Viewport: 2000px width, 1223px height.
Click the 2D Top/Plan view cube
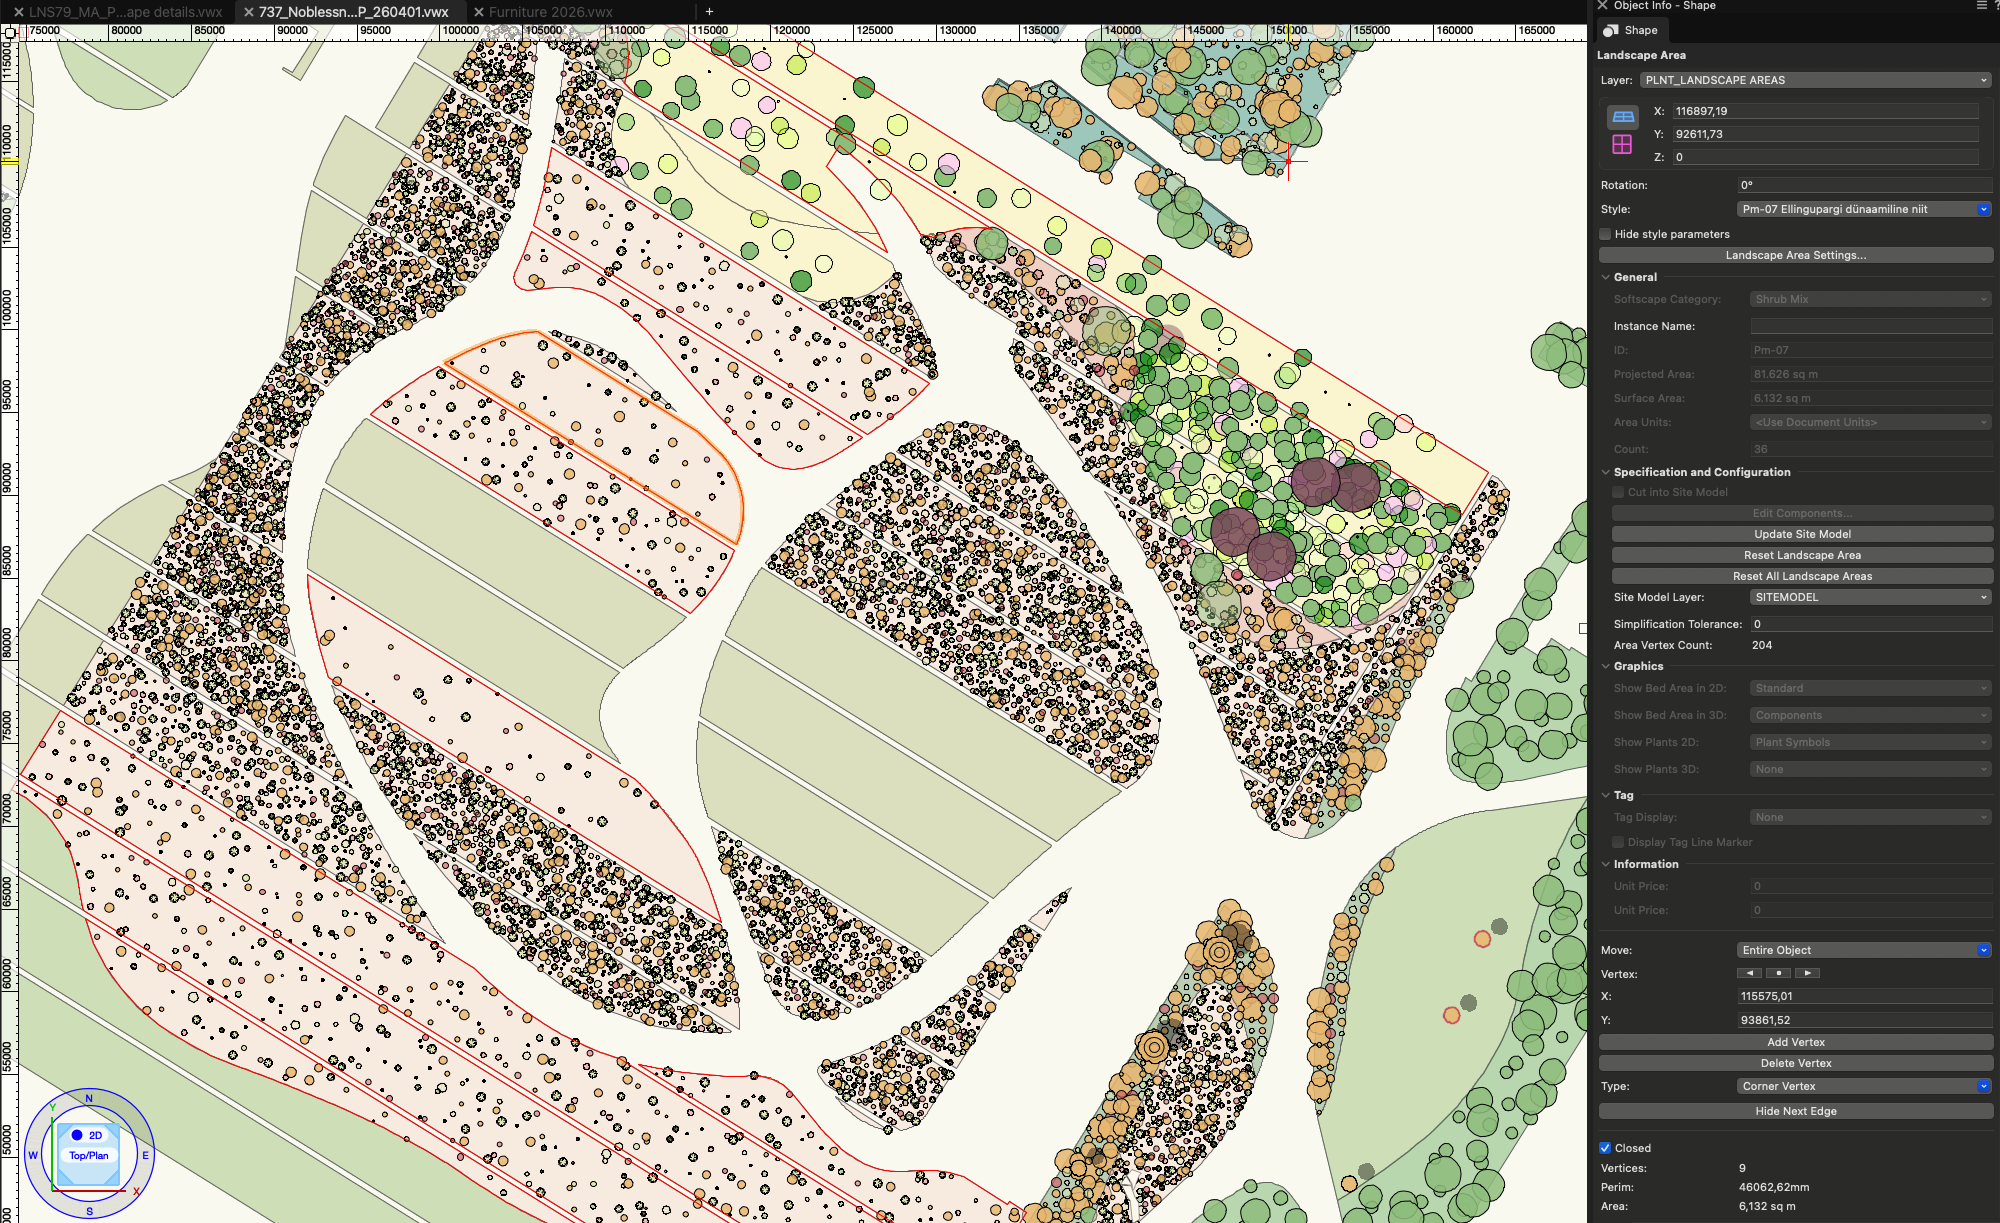89,1154
